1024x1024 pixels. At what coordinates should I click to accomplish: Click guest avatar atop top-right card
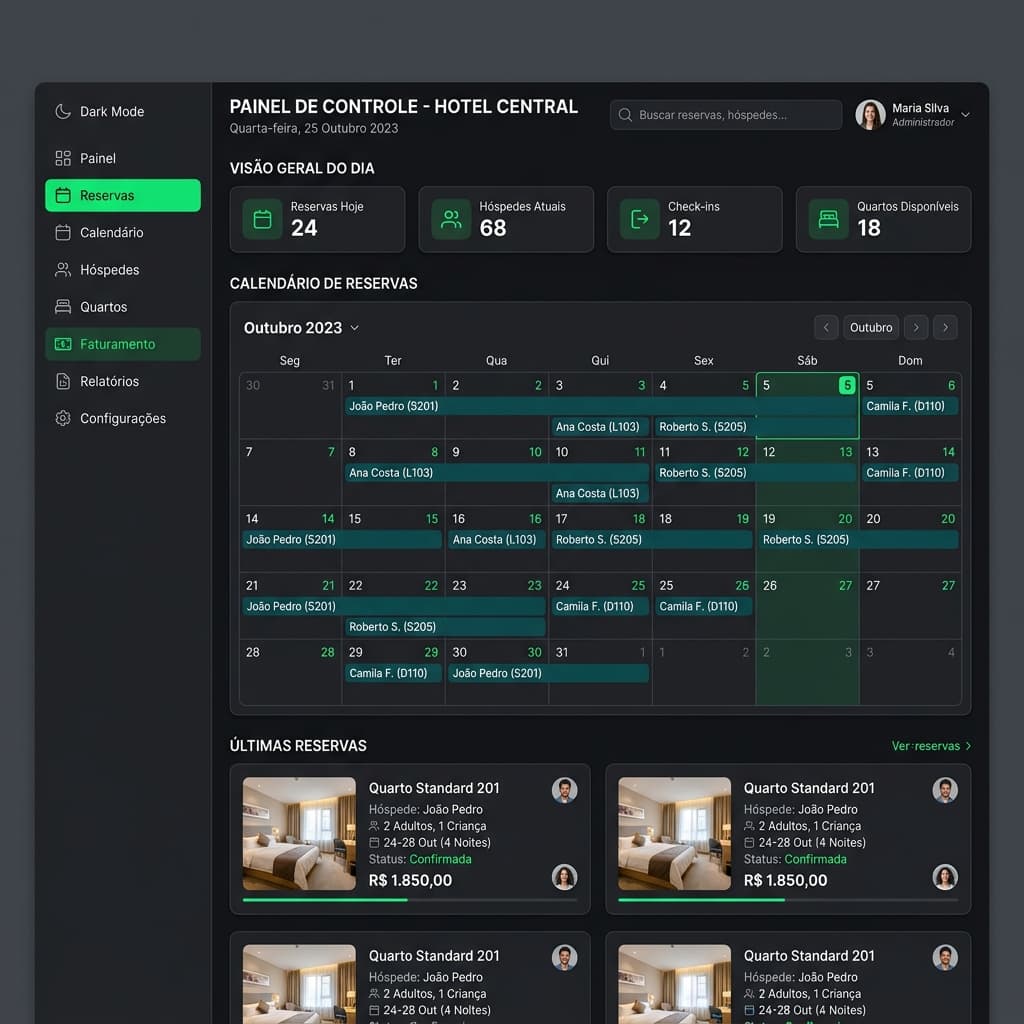pos(944,790)
